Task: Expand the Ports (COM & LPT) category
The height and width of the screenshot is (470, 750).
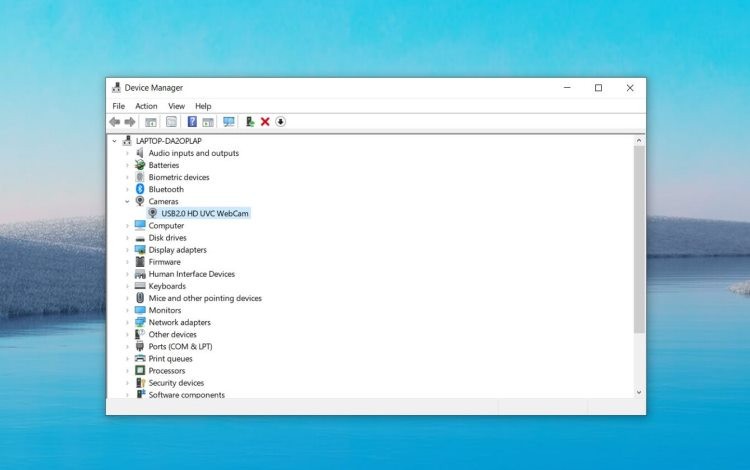Action: point(127,347)
